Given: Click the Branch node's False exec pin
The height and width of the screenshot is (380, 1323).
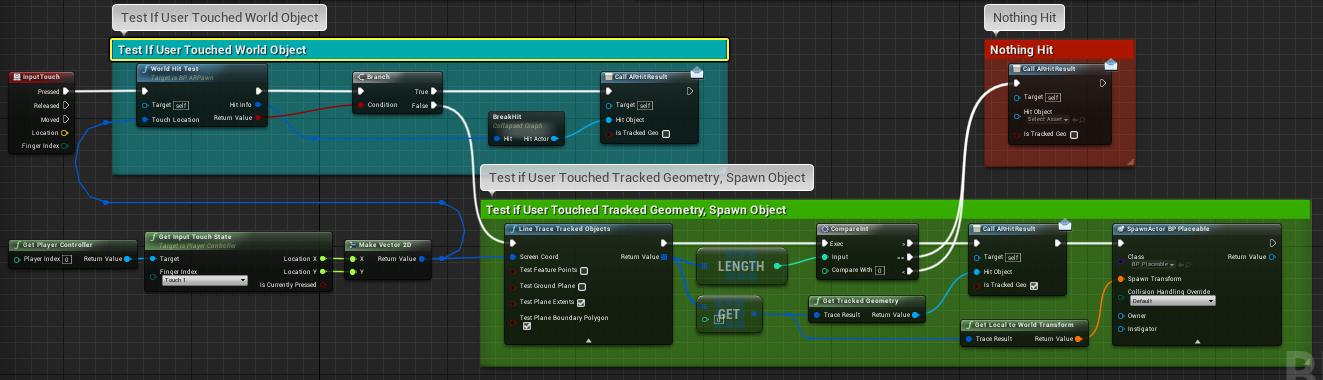Looking at the screenshot, I should point(433,105).
